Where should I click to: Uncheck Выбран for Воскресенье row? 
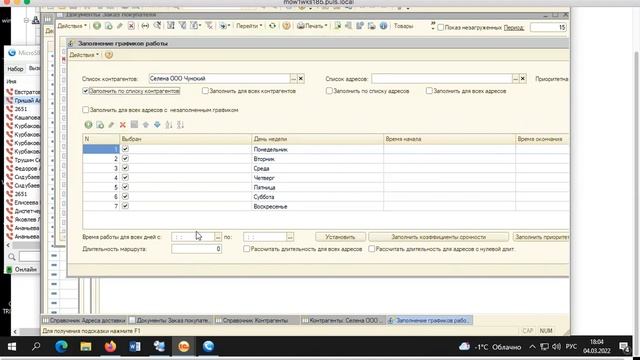click(x=125, y=206)
